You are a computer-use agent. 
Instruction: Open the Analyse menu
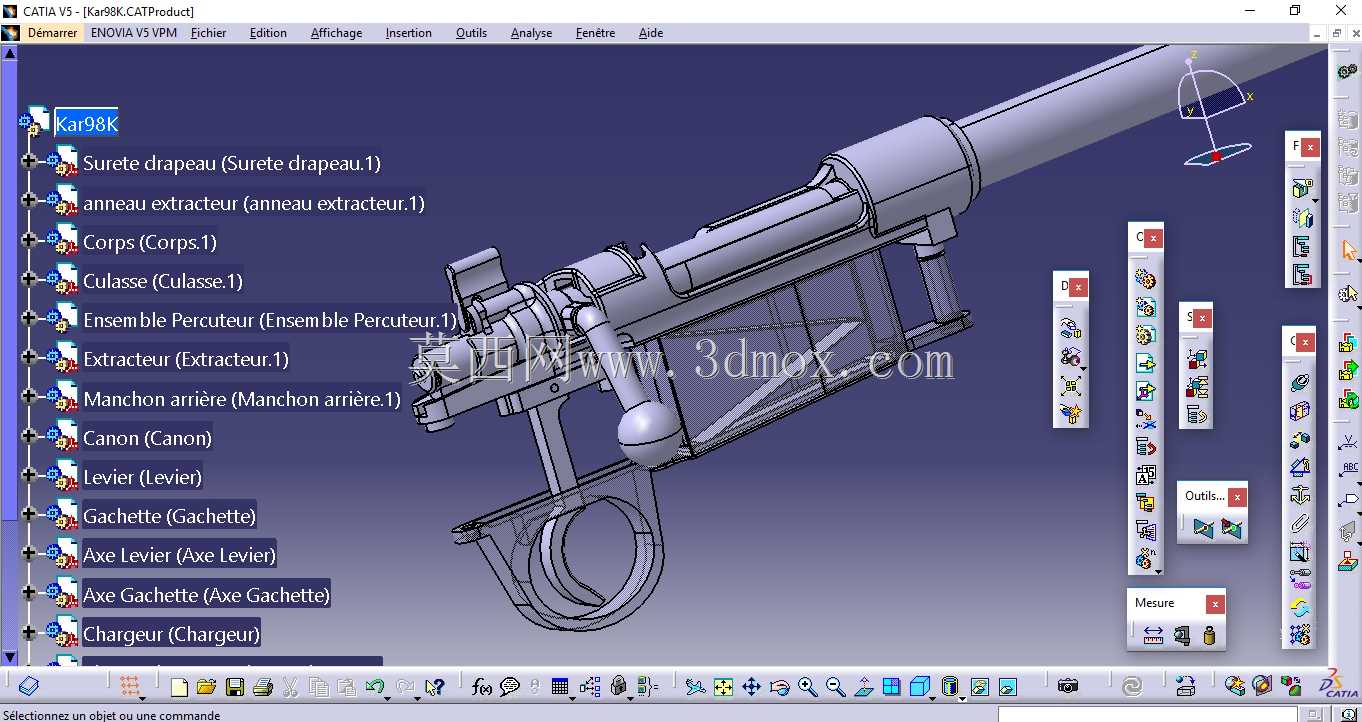[x=531, y=33]
